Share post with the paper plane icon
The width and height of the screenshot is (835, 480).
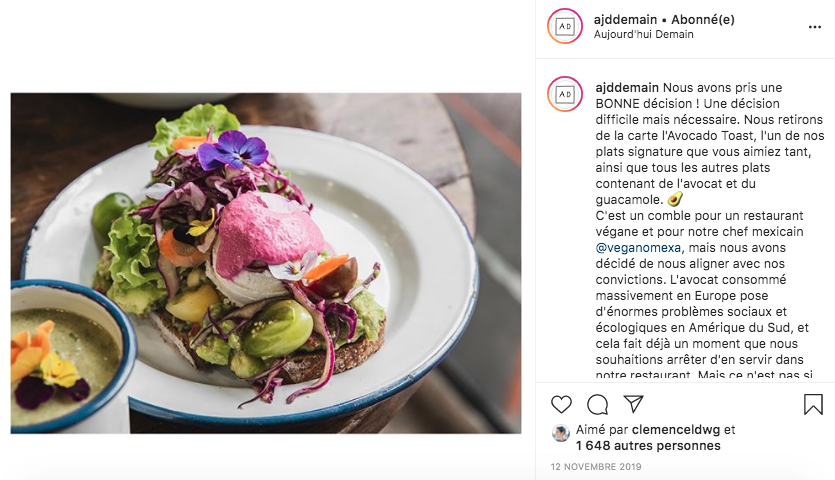click(x=634, y=404)
